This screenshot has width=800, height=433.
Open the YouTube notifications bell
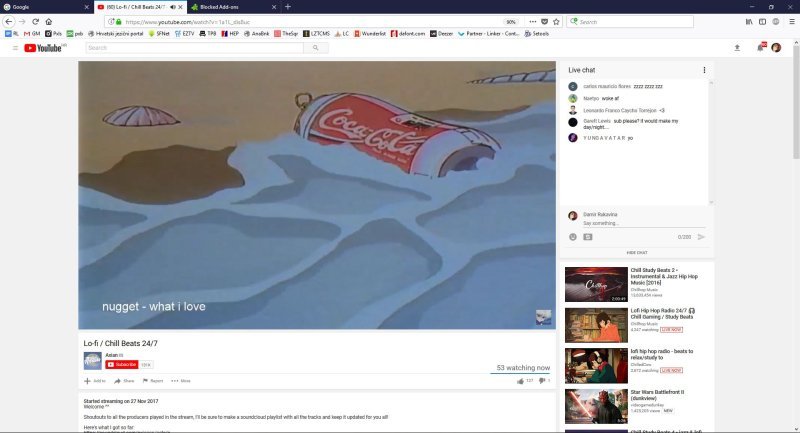tap(759, 47)
